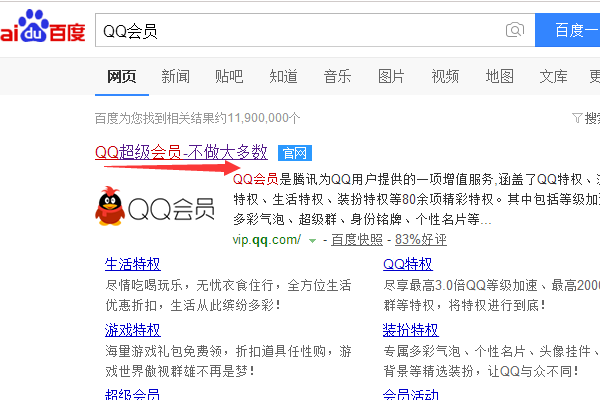Switch to the 贴吧 tab
600x400 pixels.
229,76
